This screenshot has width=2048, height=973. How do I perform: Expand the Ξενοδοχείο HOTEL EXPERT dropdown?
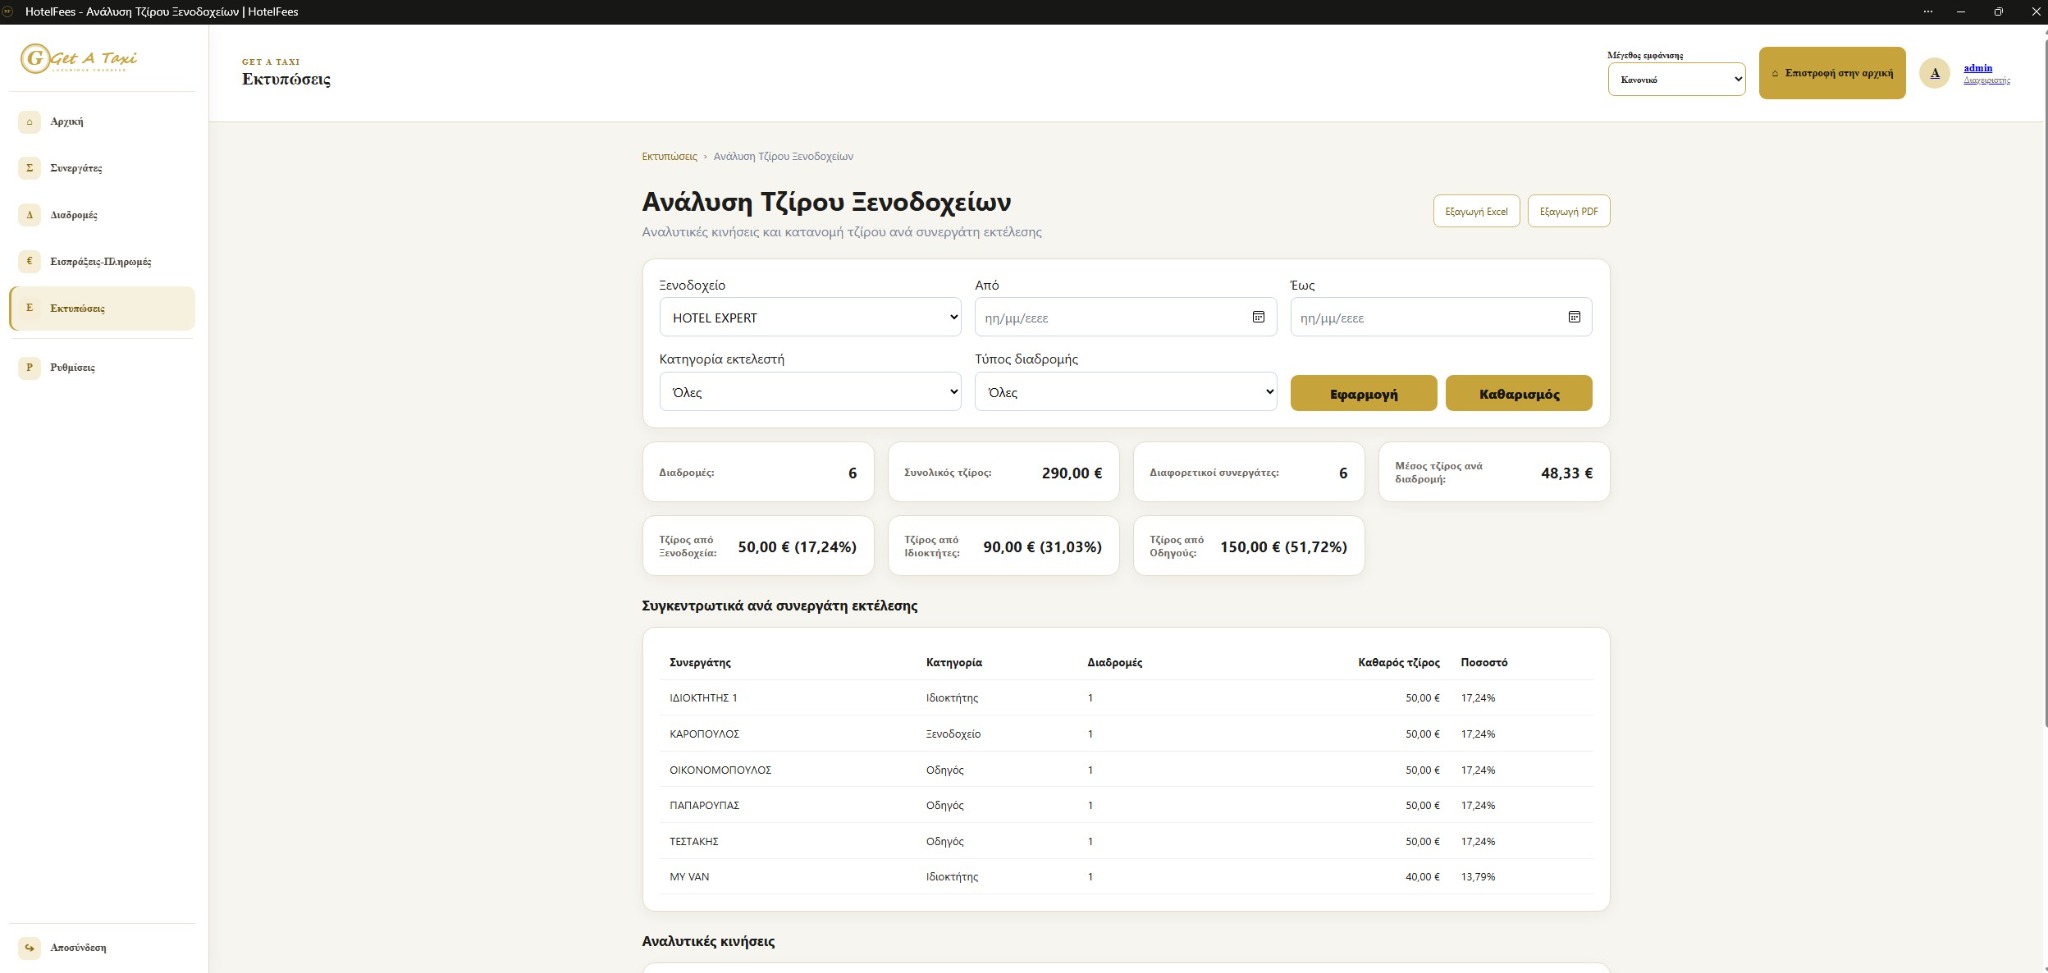(x=810, y=317)
